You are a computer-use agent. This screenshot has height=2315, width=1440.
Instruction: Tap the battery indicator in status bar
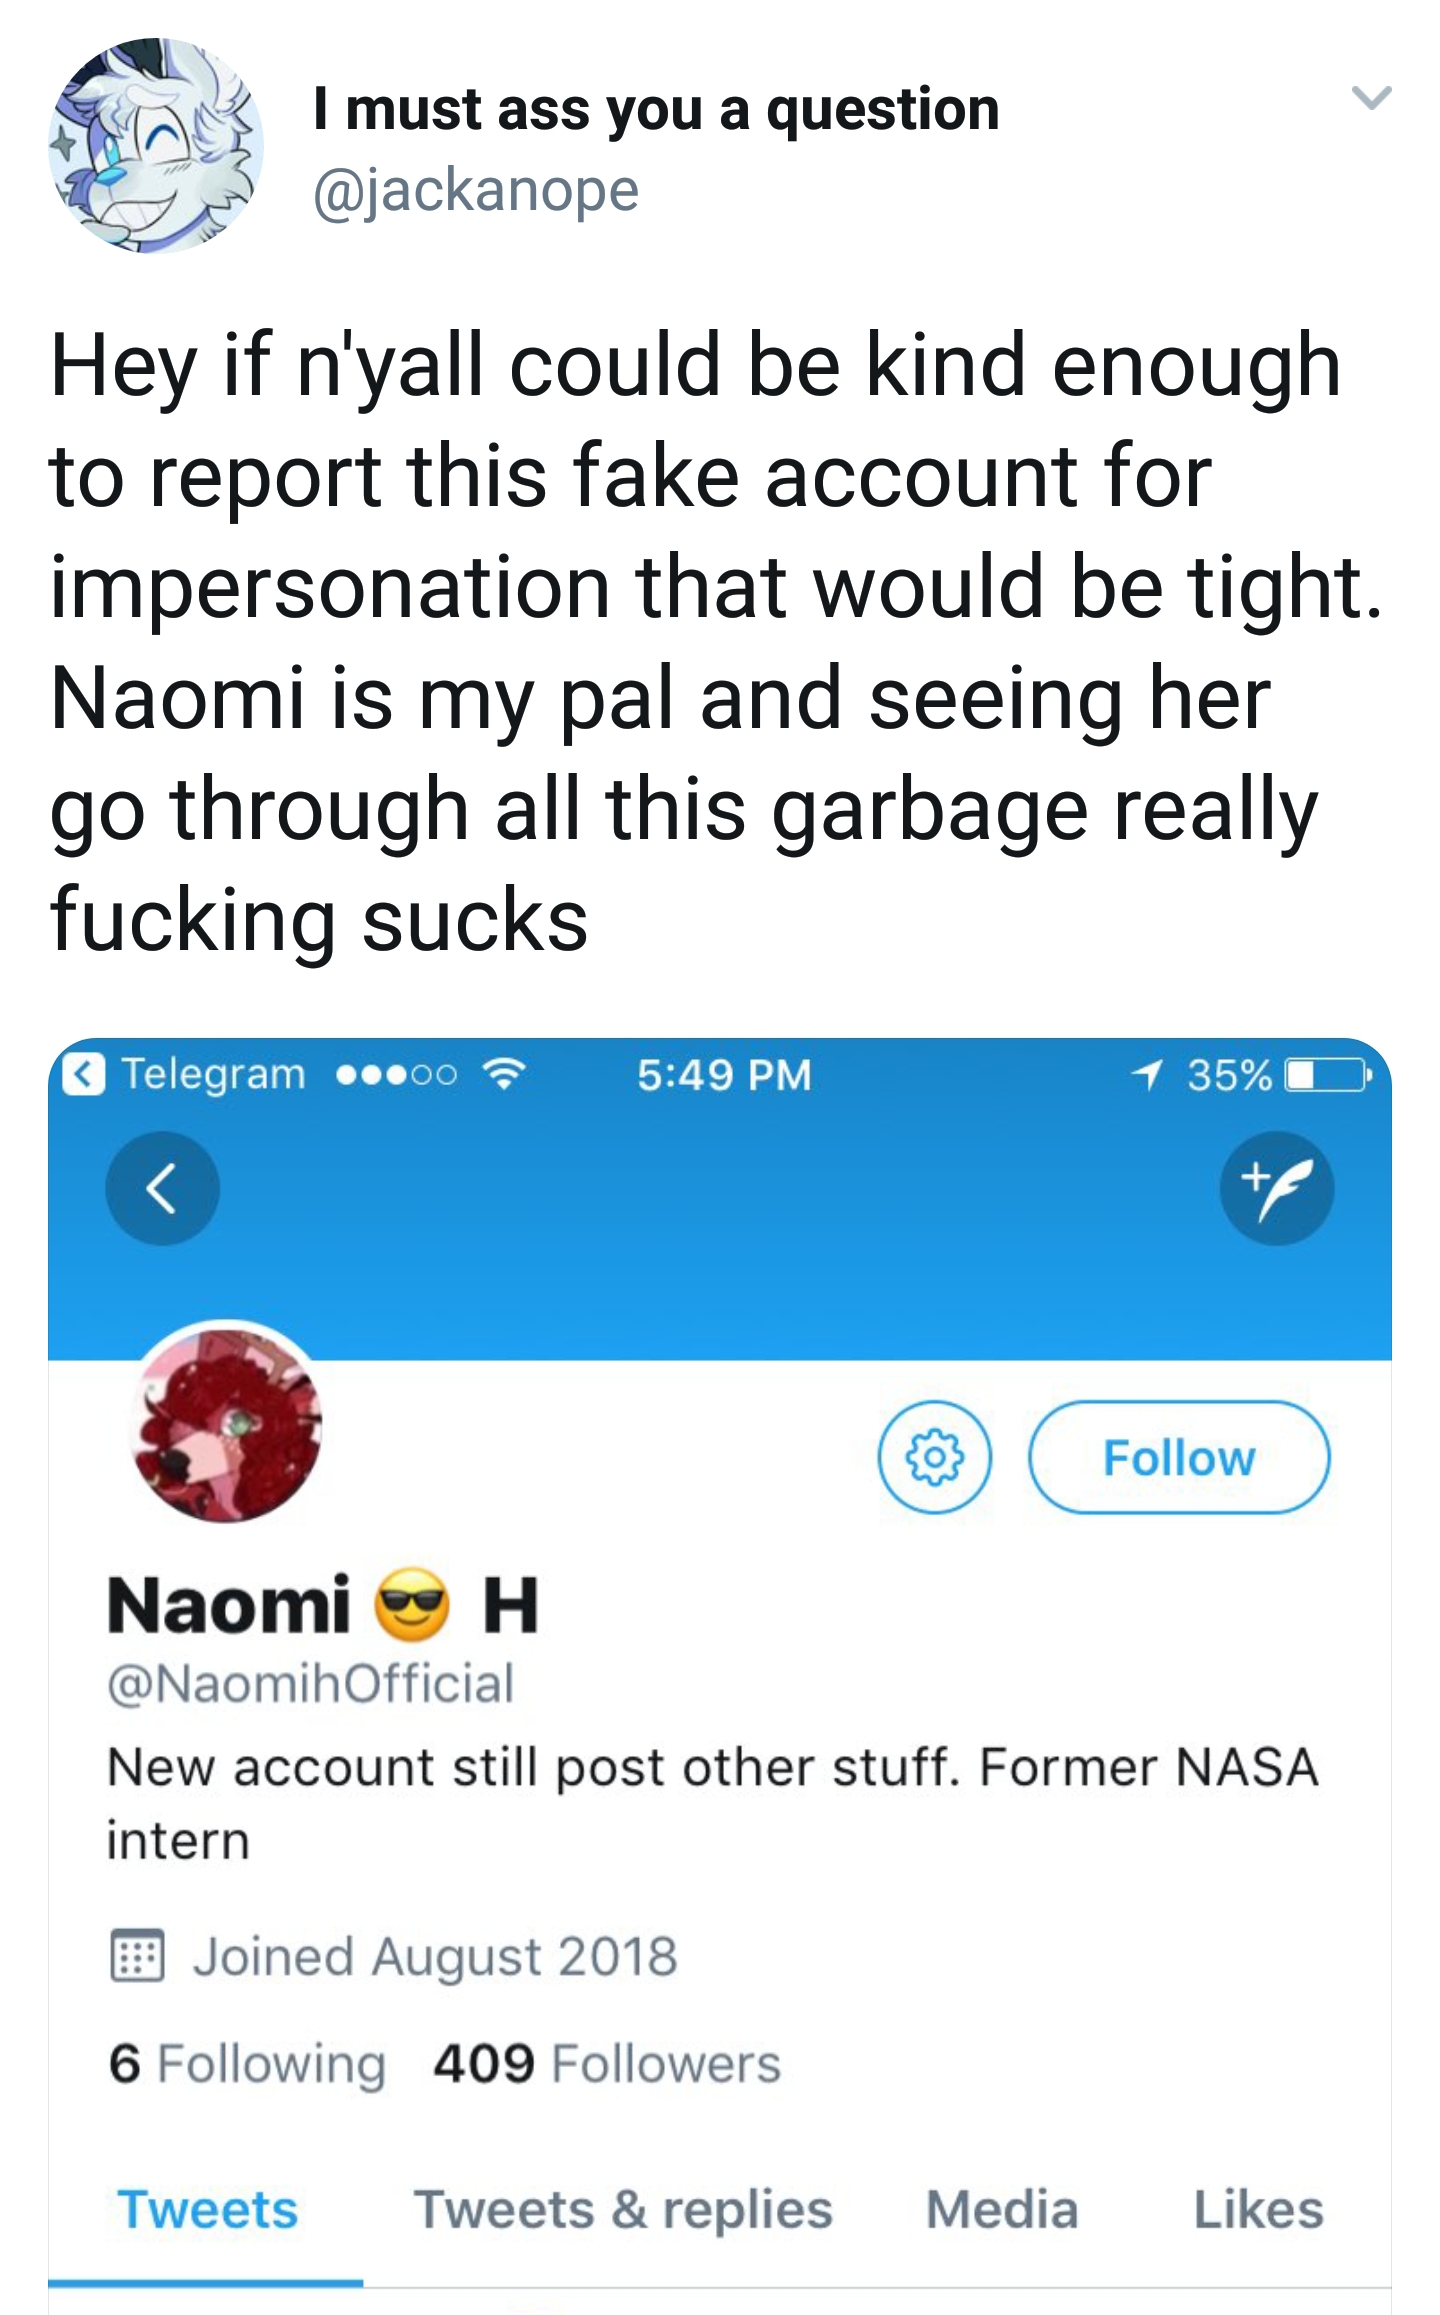pyautogui.click(x=1326, y=1075)
